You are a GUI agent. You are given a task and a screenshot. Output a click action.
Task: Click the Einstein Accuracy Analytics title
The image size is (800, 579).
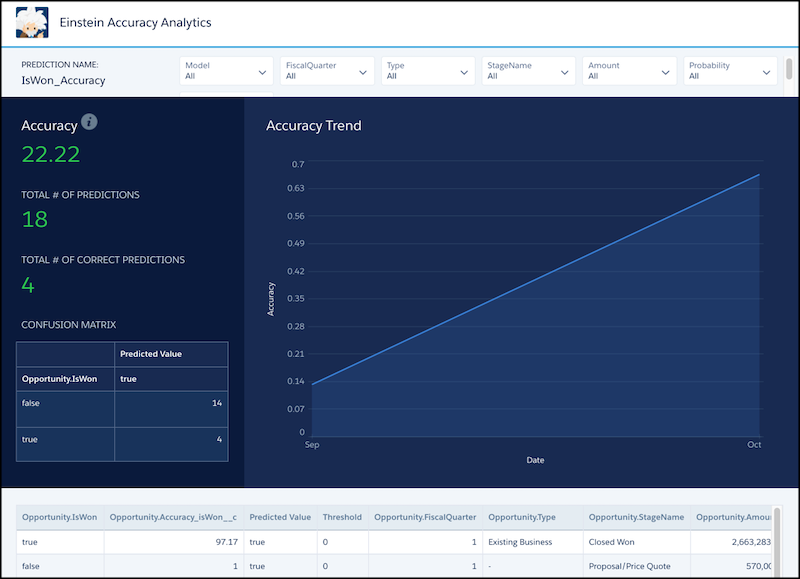pyautogui.click(x=135, y=22)
